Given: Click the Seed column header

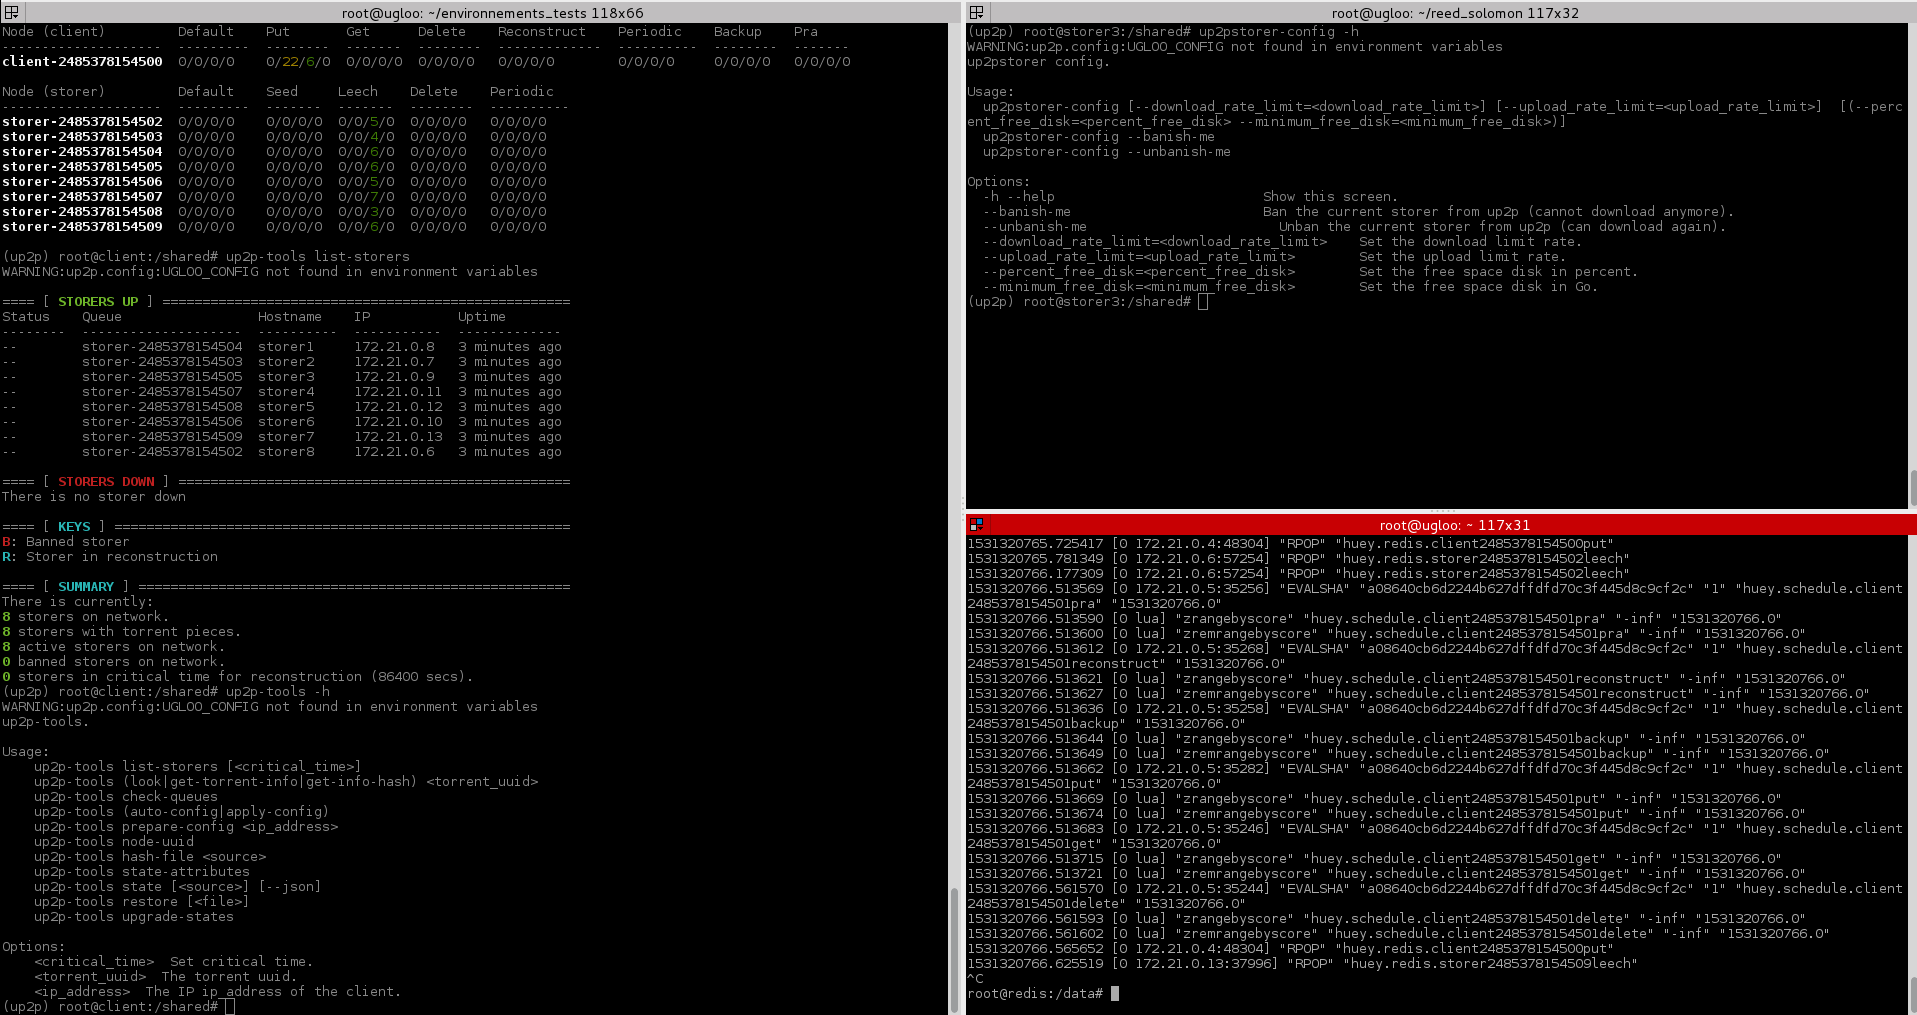Looking at the screenshot, I should 282,92.
